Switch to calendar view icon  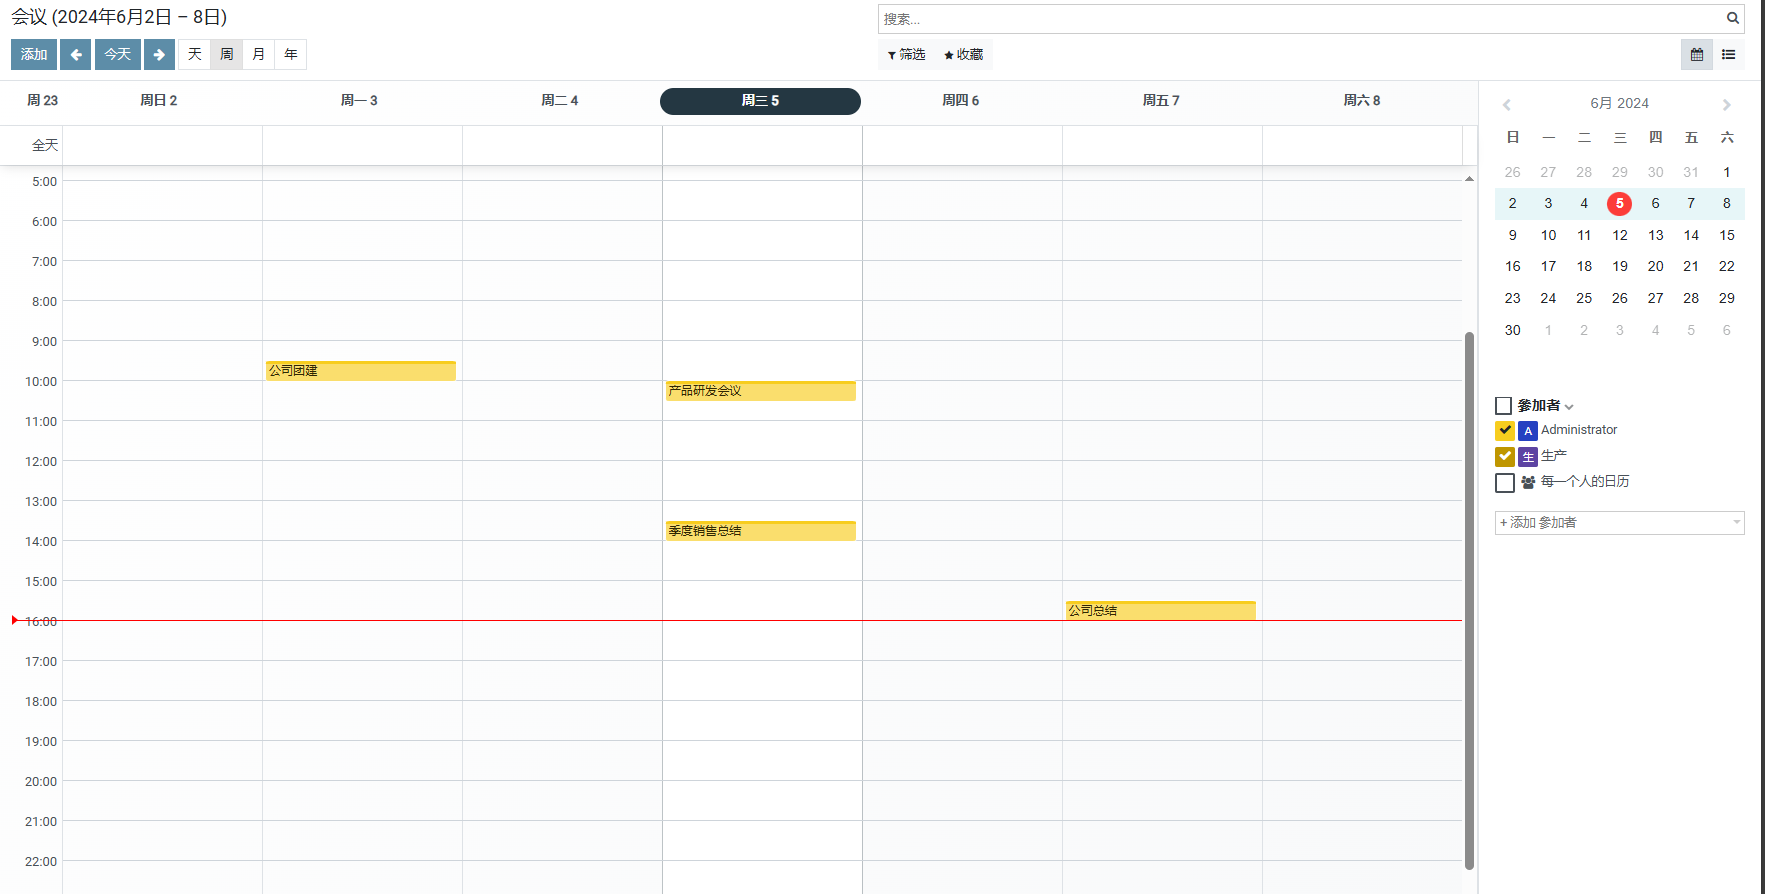(1697, 55)
